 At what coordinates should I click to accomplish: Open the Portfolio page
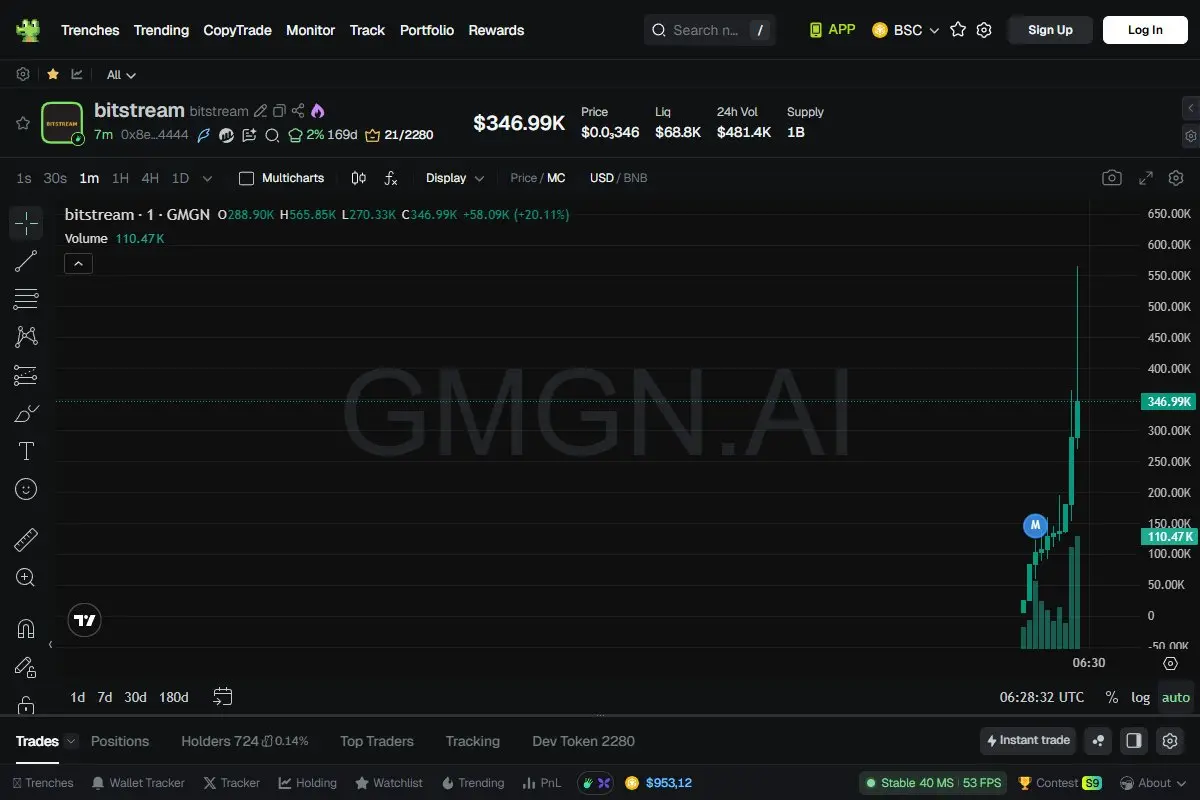point(427,30)
